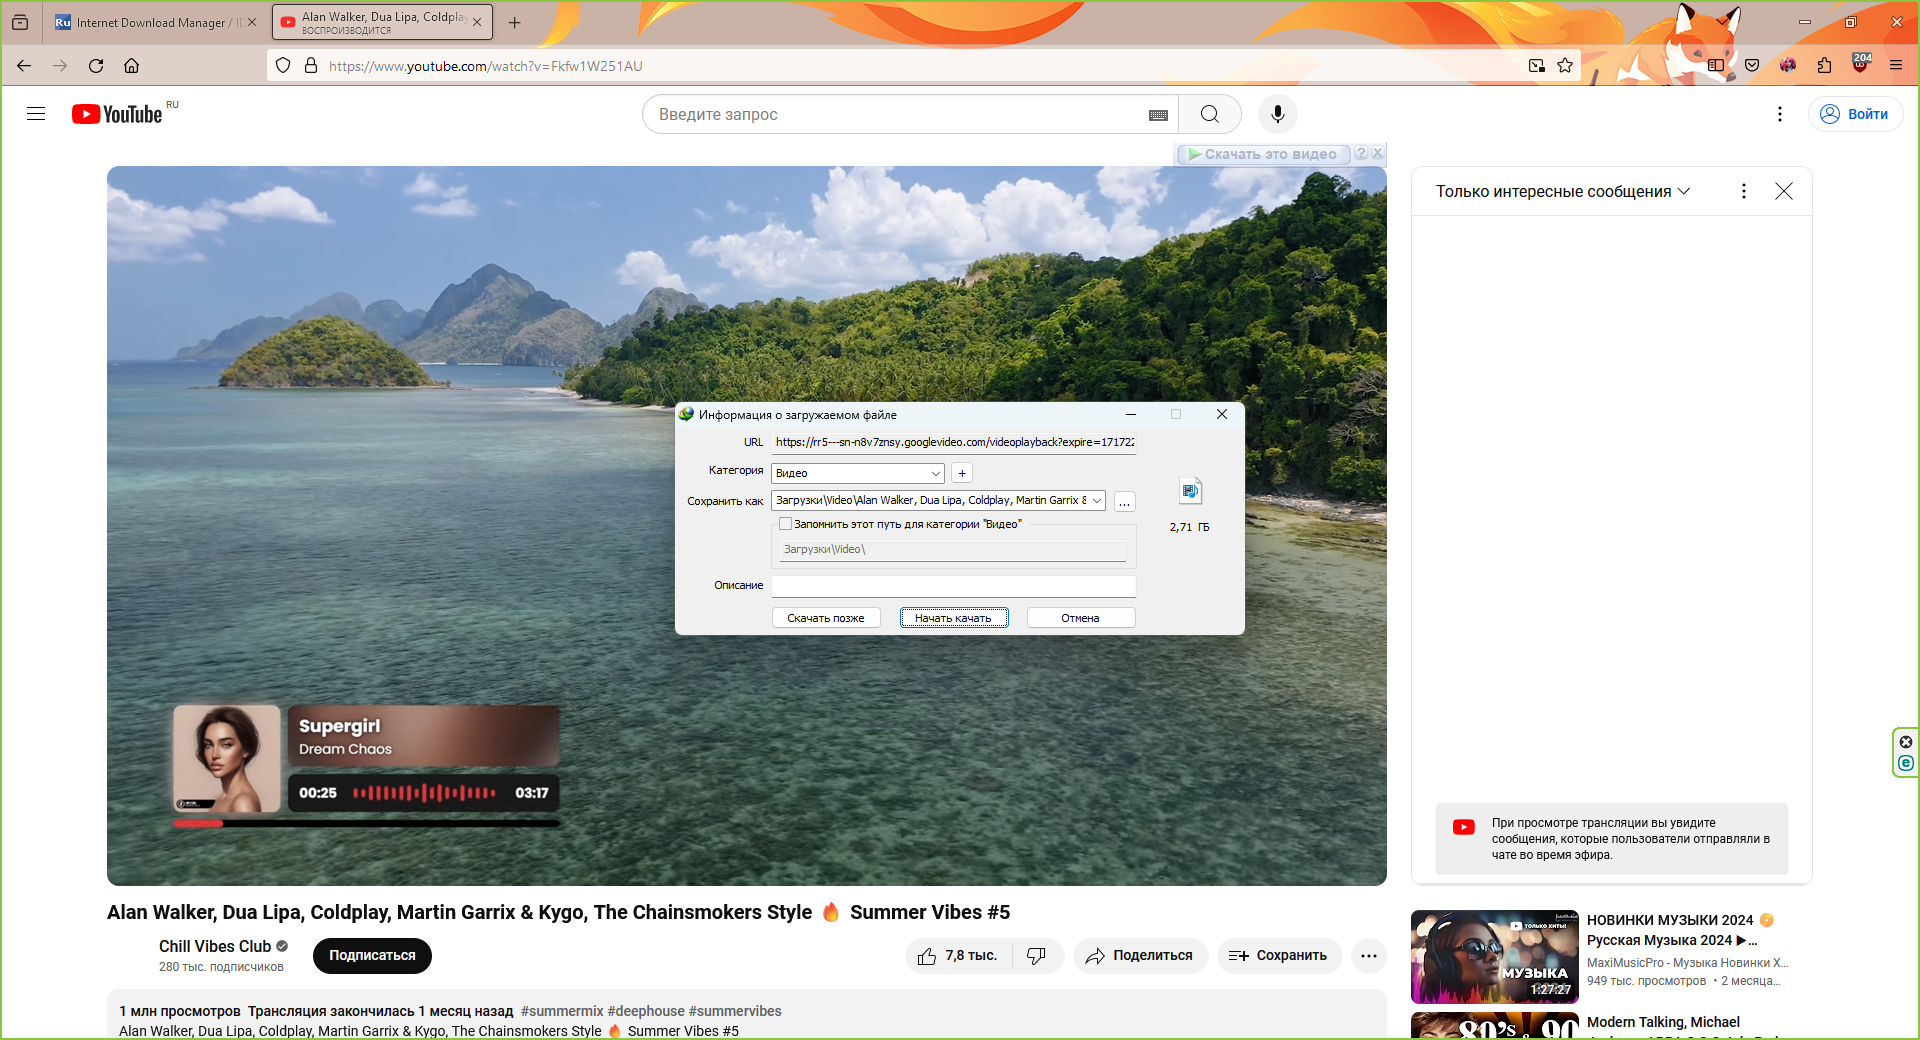Open Firefox home page button
Viewport: 1920px width, 1040px height.
[131, 66]
